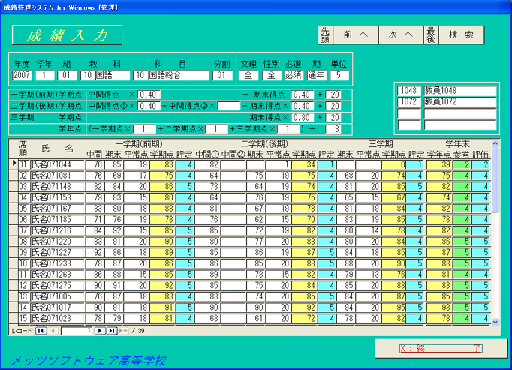Screen dimensions: 512x370
Task: Click the record number box in navigator
Action: point(76,331)
